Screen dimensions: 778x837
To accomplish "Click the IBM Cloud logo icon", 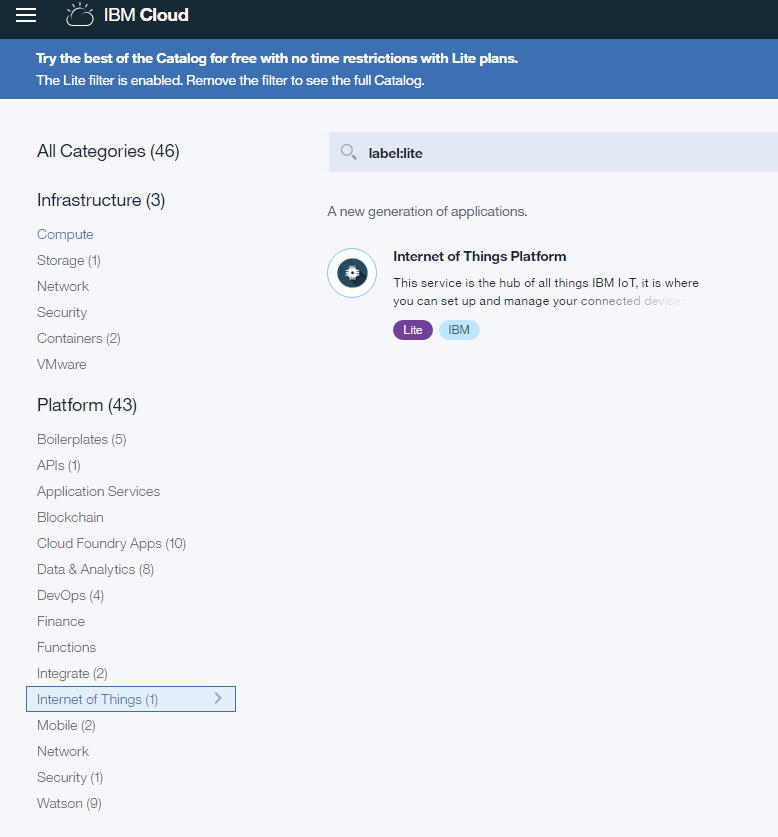I will [80, 15].
